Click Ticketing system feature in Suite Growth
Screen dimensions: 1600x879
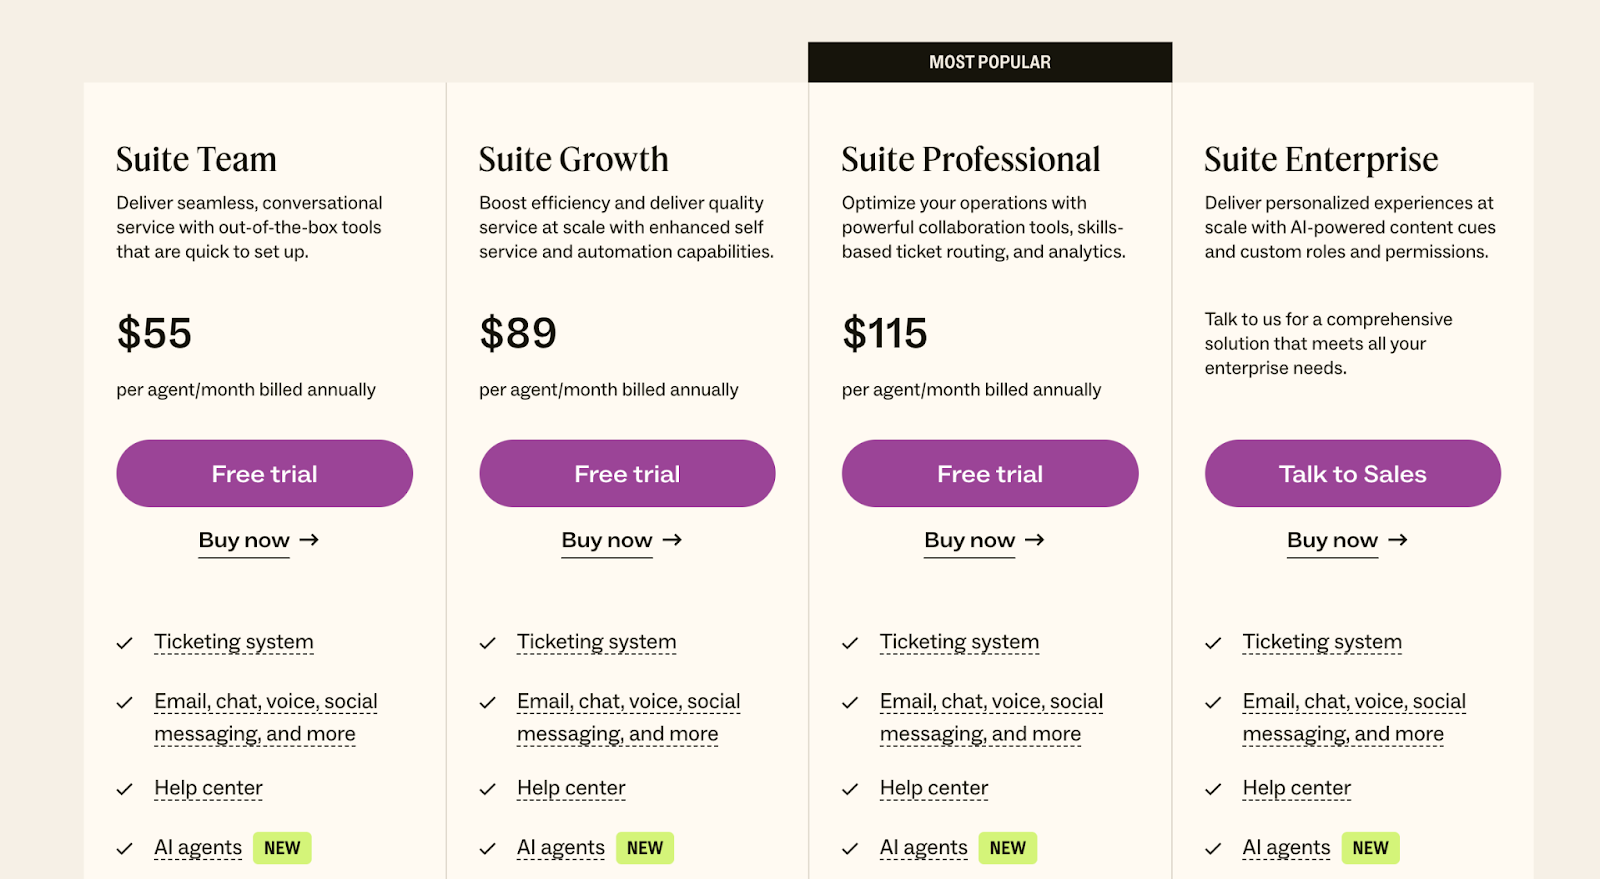pos(596,642)
